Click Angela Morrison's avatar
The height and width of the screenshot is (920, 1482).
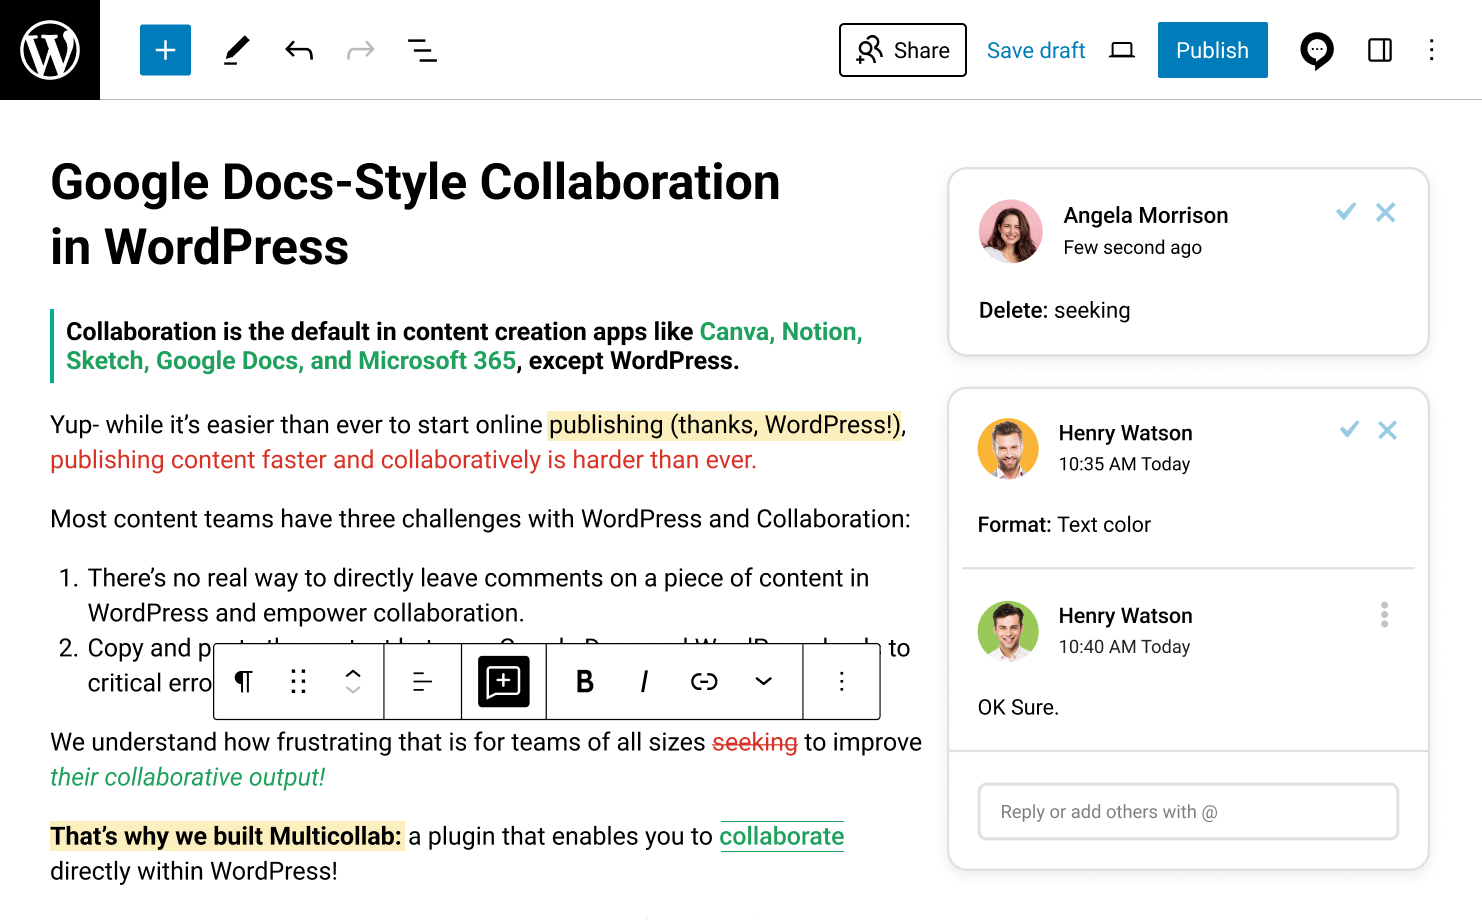coord(1011,231)
